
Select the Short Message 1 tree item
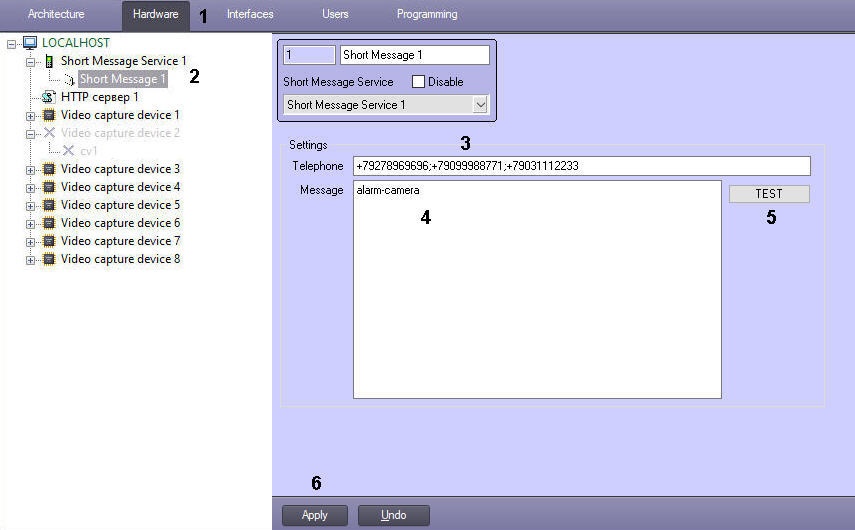[123, 79]
